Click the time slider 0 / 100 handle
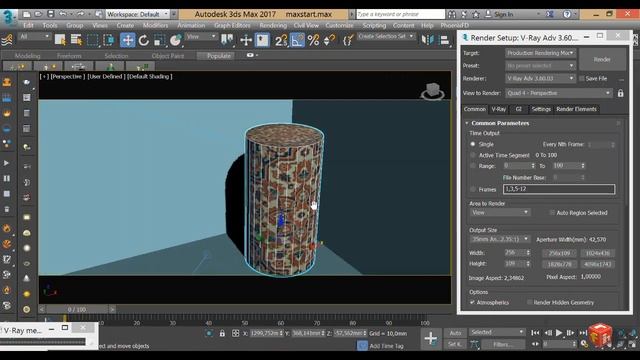The height and width of the screenshot is (360, 640). [x=77, y=309]
